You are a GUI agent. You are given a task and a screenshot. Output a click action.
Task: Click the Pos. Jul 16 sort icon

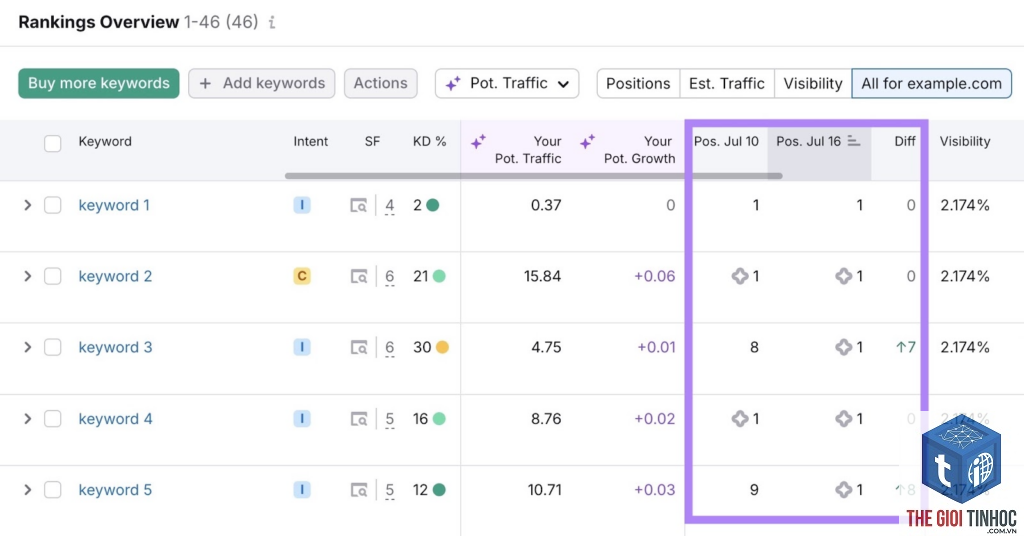click(854, 141)
